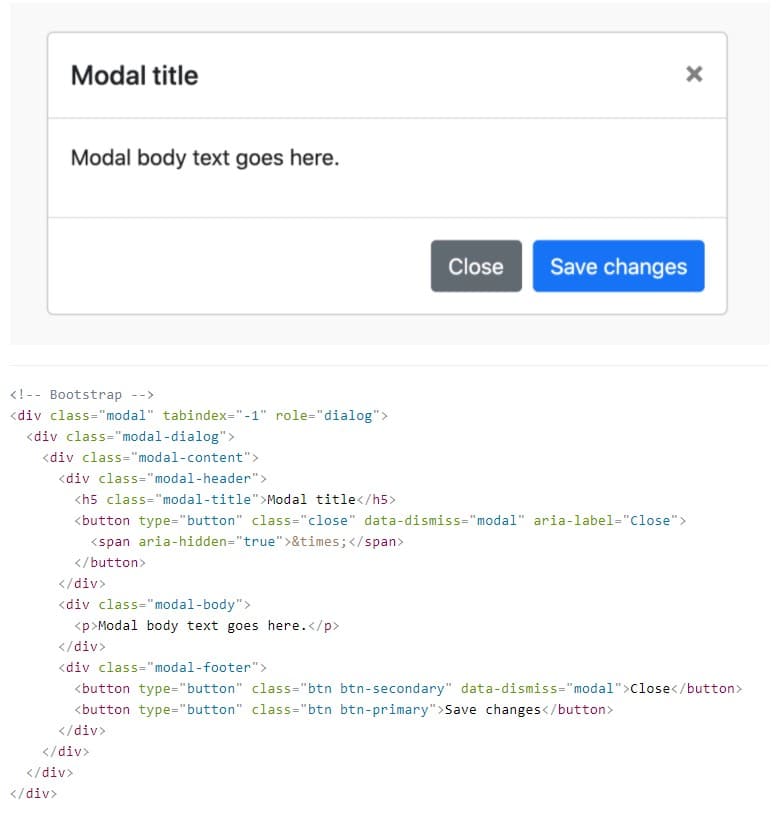Click the btn-secondary button code line

coord(408,688)
